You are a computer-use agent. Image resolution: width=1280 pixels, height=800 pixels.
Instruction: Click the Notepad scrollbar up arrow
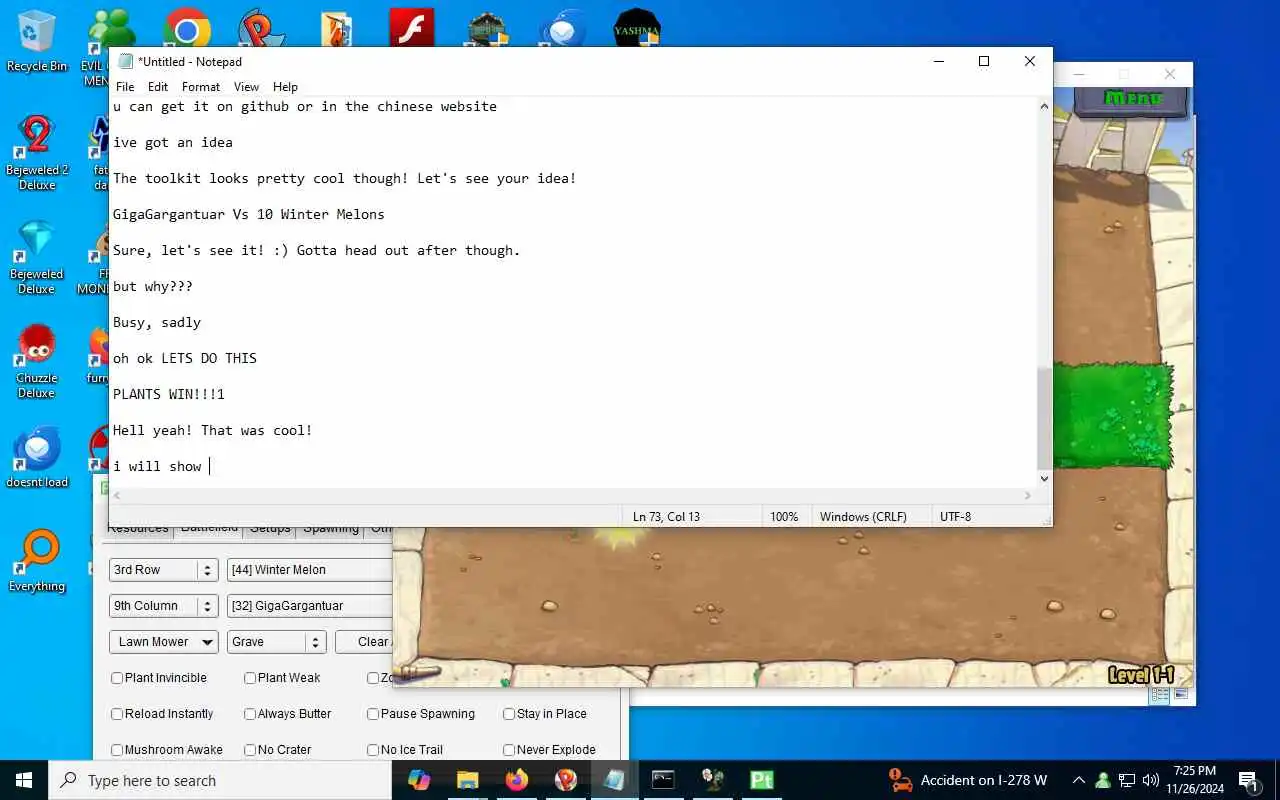1044,106
